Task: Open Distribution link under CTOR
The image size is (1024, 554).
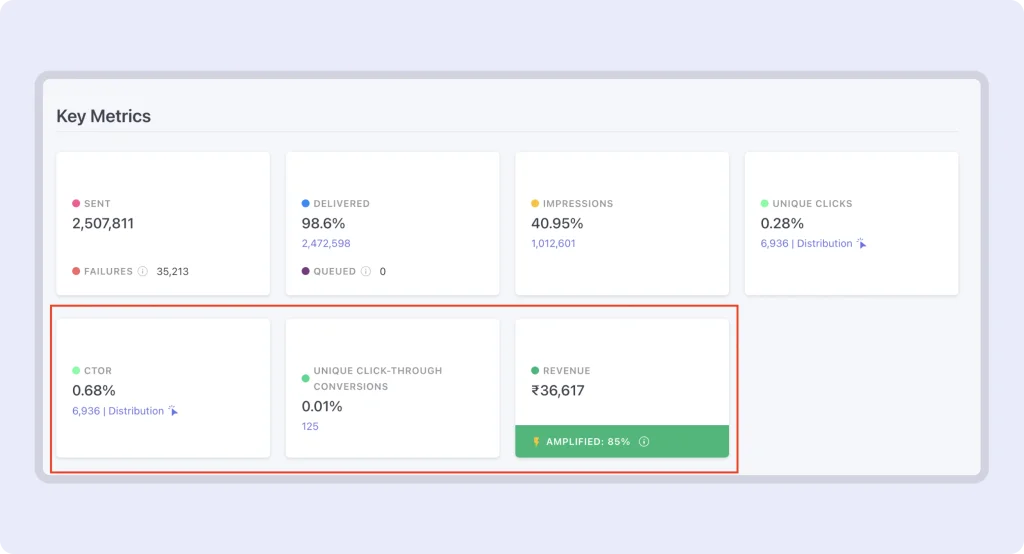Action: tap(136, 411)
